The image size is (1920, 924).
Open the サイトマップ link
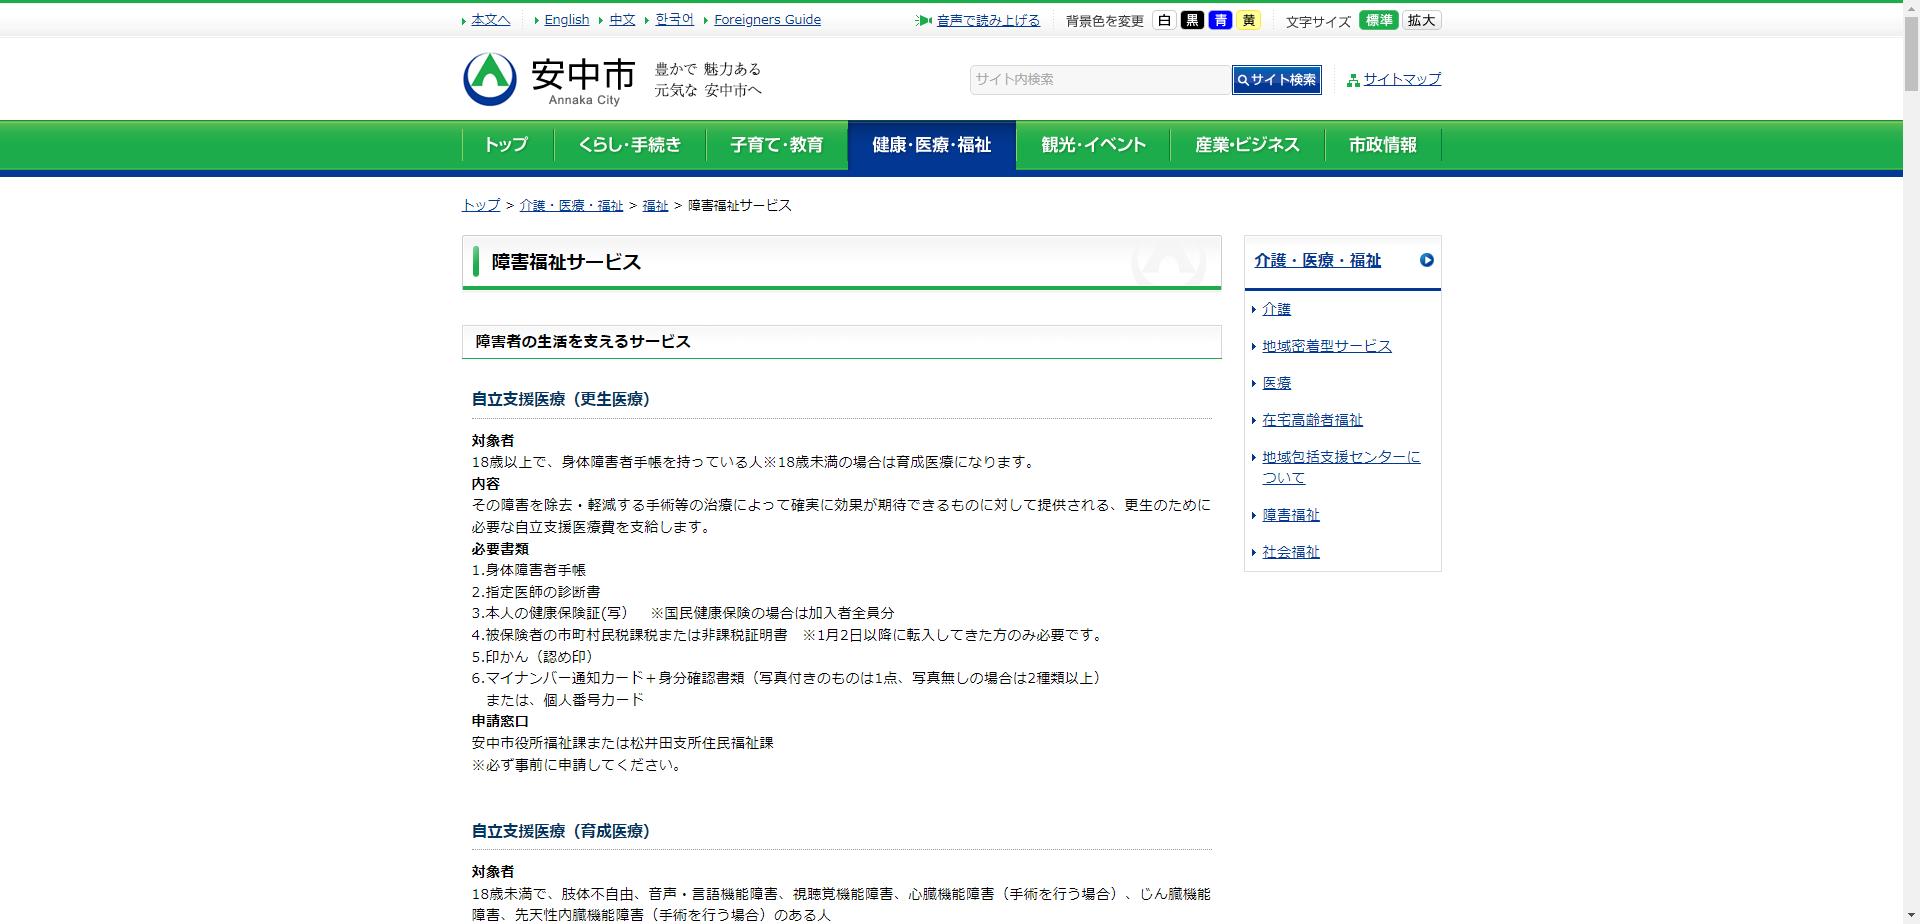[1402, 79]
